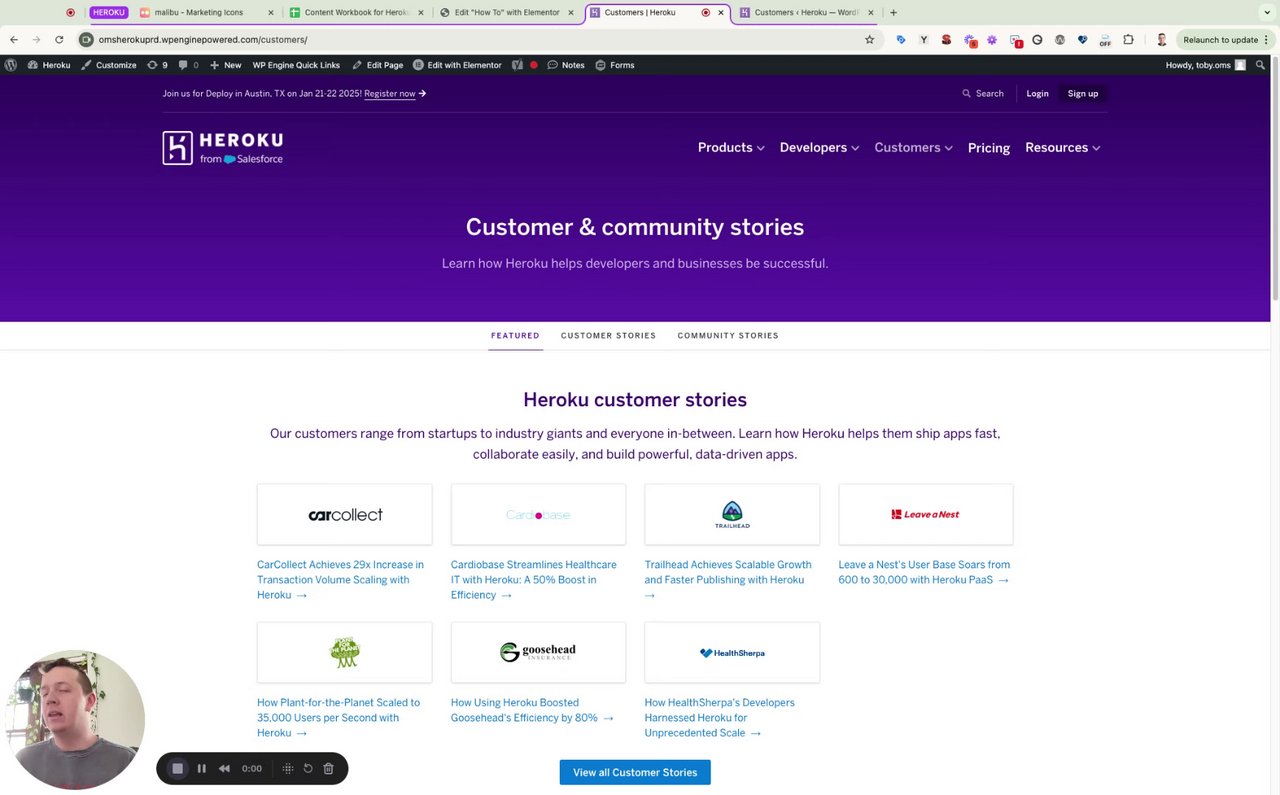Open the Trailhead logo card
The width and height of the screenshot is (1280, 795).
732,515
